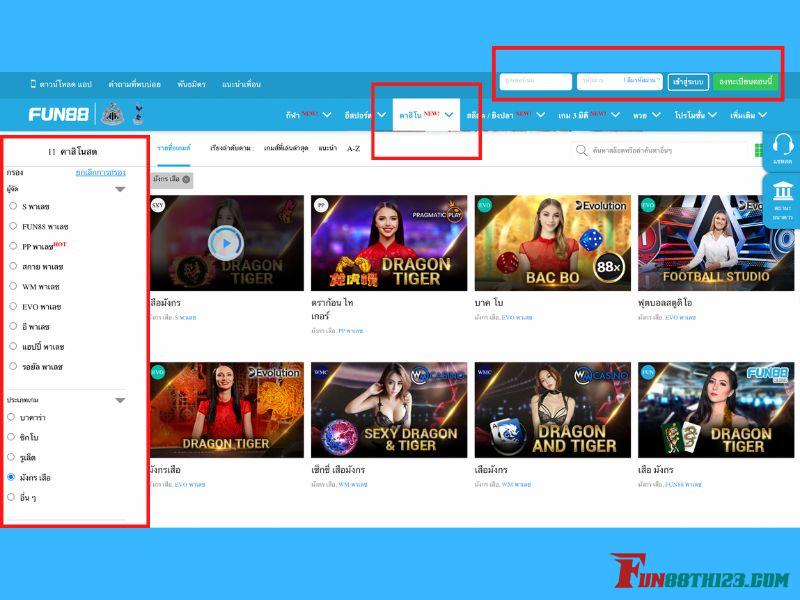Click the Tottenham Hotspur club crest
The width and height of the screenshot is (800, 600).
(x=138, y=114)
